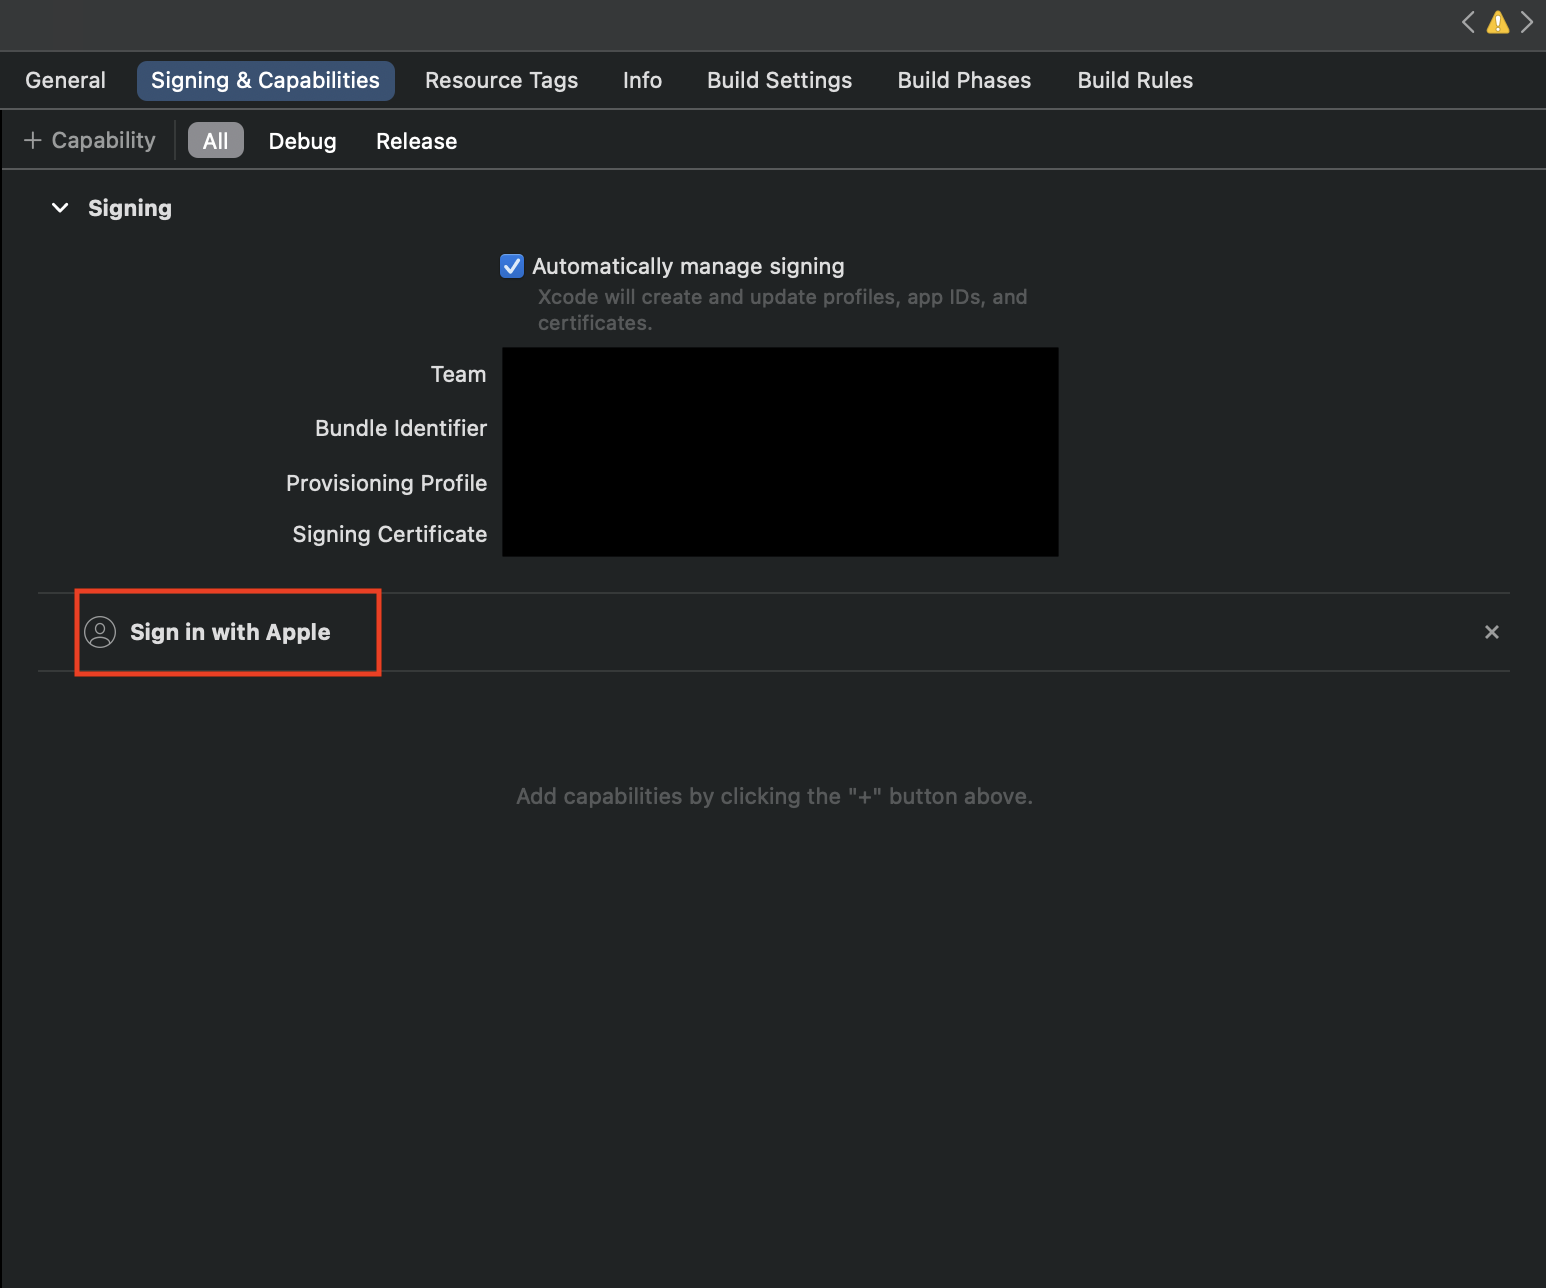Go to next issue arrow
The height and width of the screenshot is (1288, 1546).
coord(1527,22)
